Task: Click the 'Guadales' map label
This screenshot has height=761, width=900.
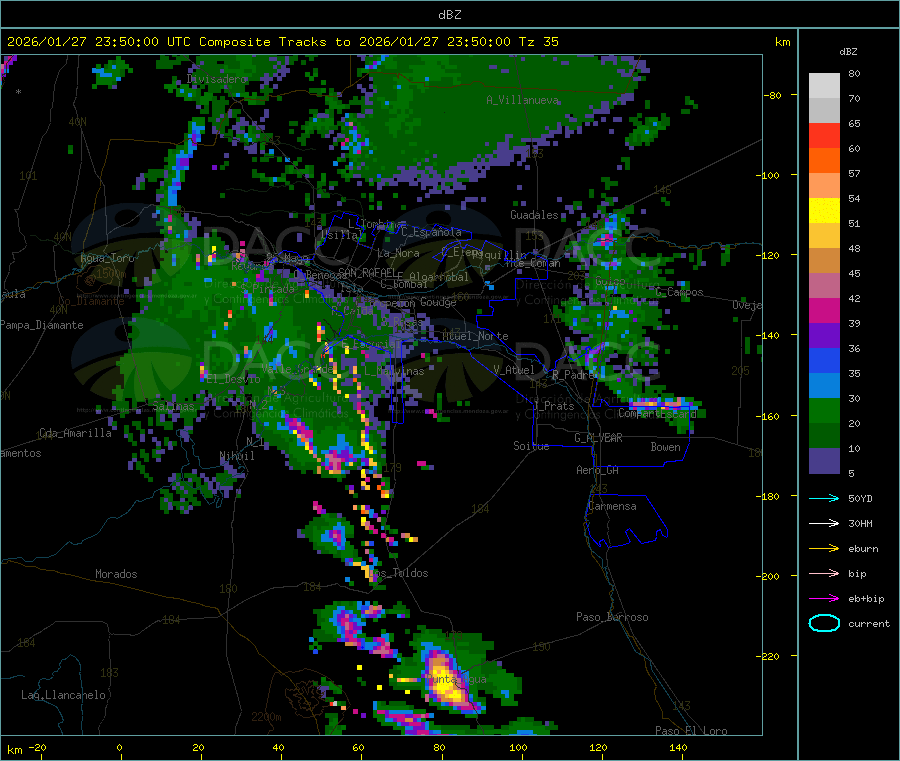Action: 534,215
